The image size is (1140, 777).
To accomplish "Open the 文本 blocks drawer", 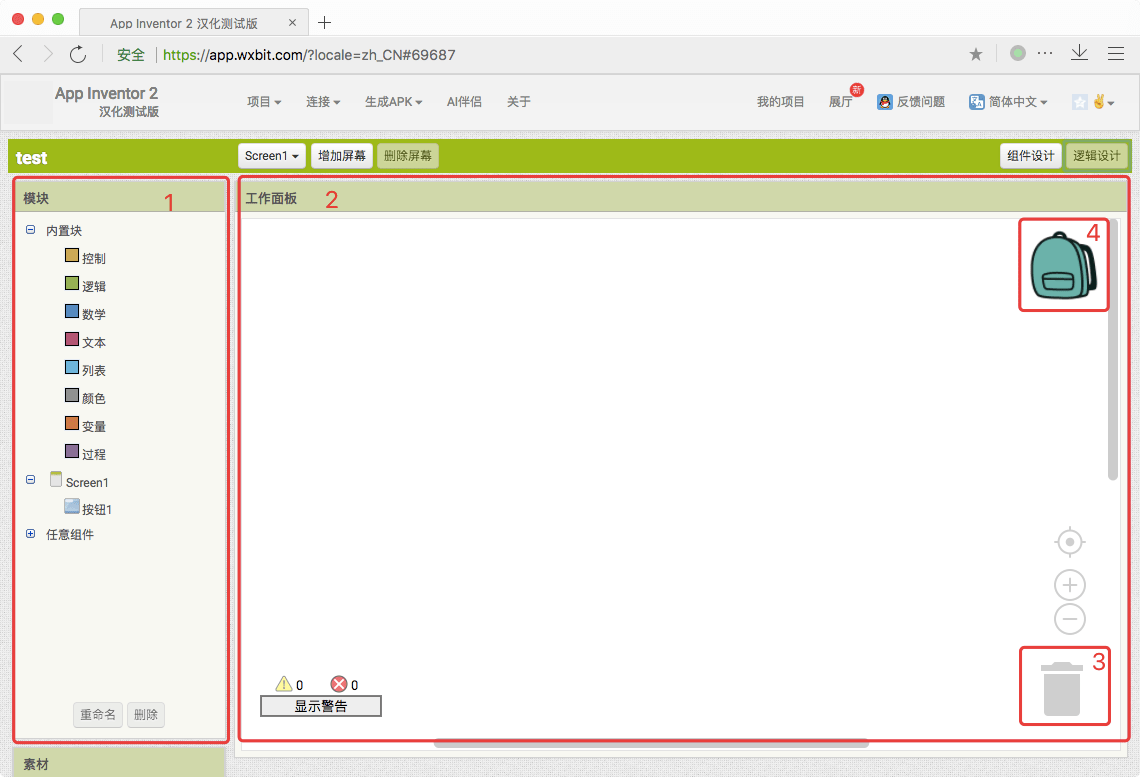I will (x=93, y=342).
